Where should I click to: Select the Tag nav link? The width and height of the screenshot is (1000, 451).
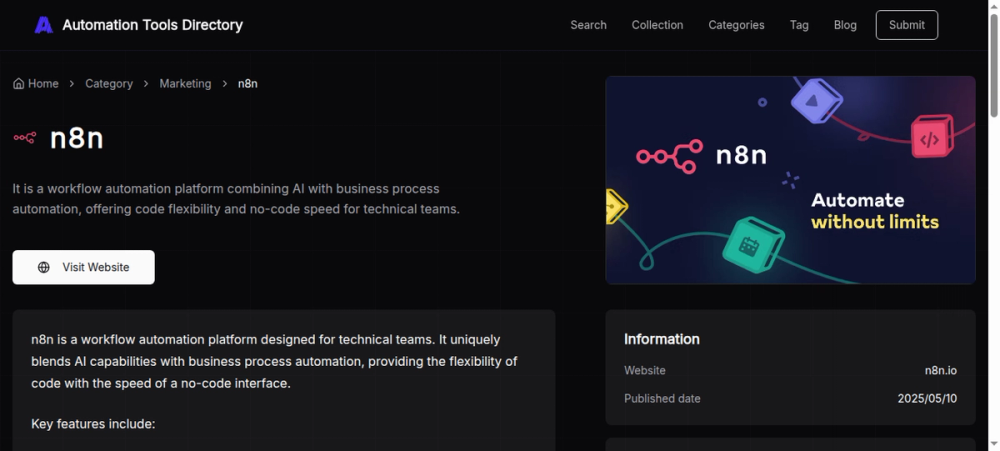click(x=799, y=25)
